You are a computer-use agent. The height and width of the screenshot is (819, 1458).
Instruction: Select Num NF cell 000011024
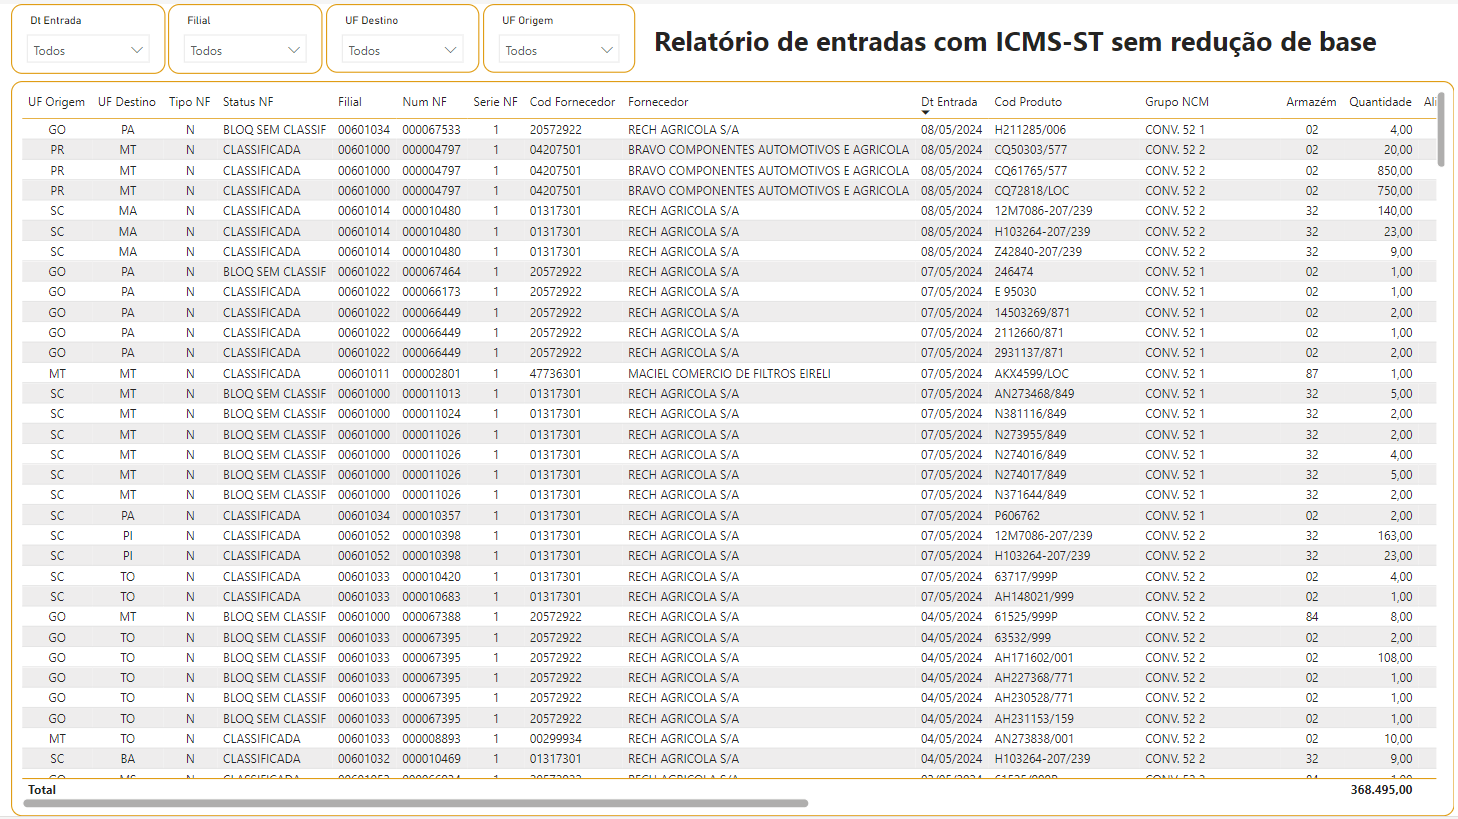click(x=431, y=414)
